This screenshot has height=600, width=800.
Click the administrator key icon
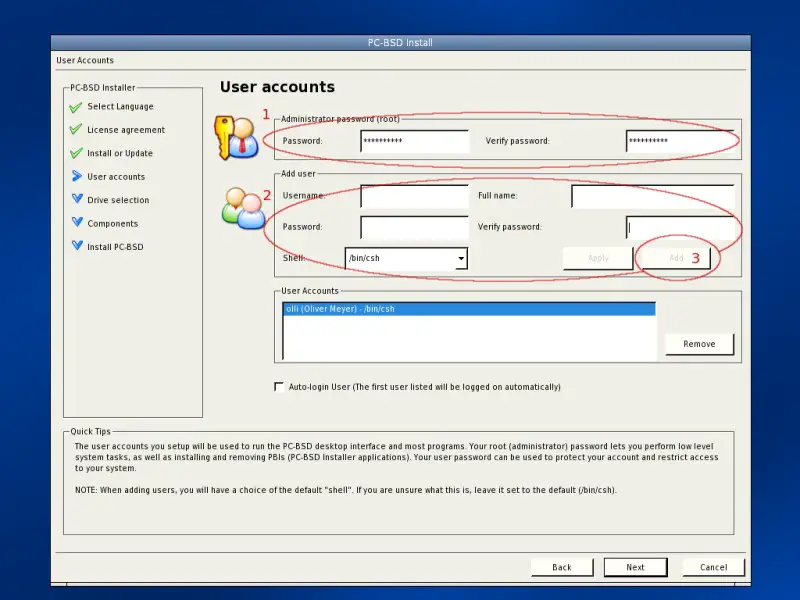pos(236,138)
